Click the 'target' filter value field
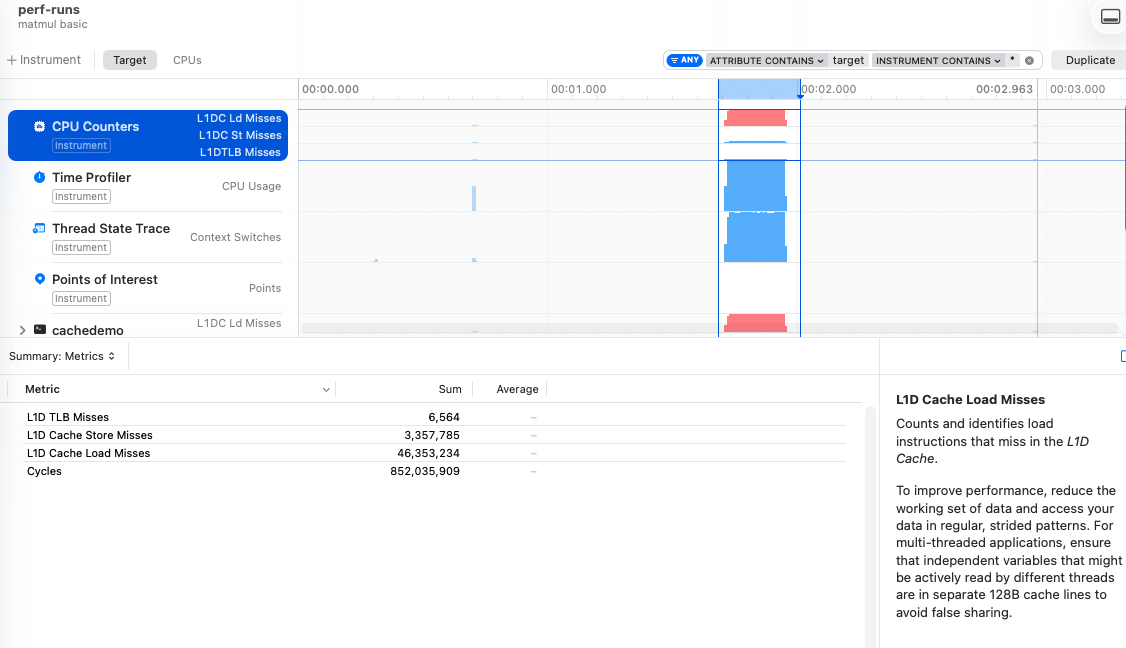 (x=848, y=60)
